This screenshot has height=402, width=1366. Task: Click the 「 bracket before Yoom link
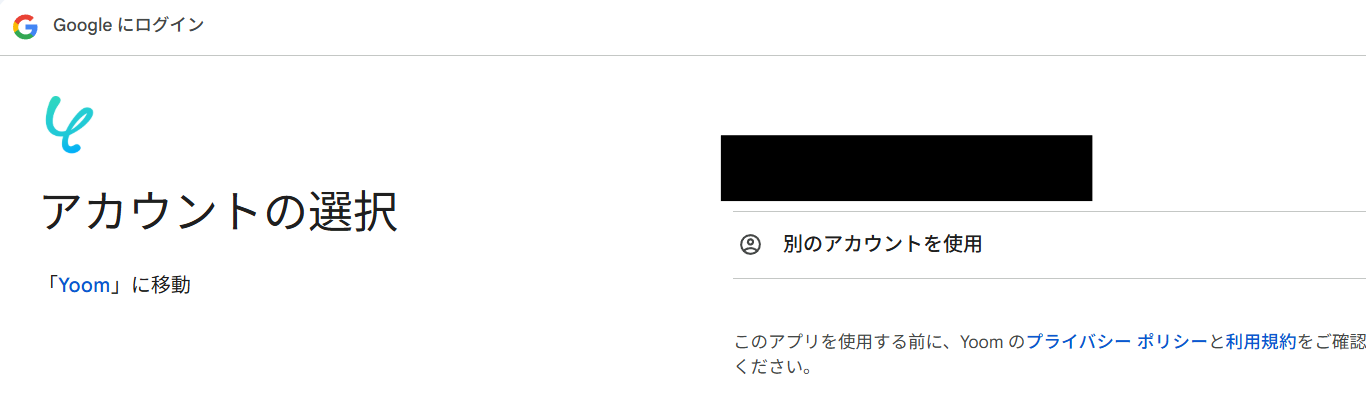point(51,285)
